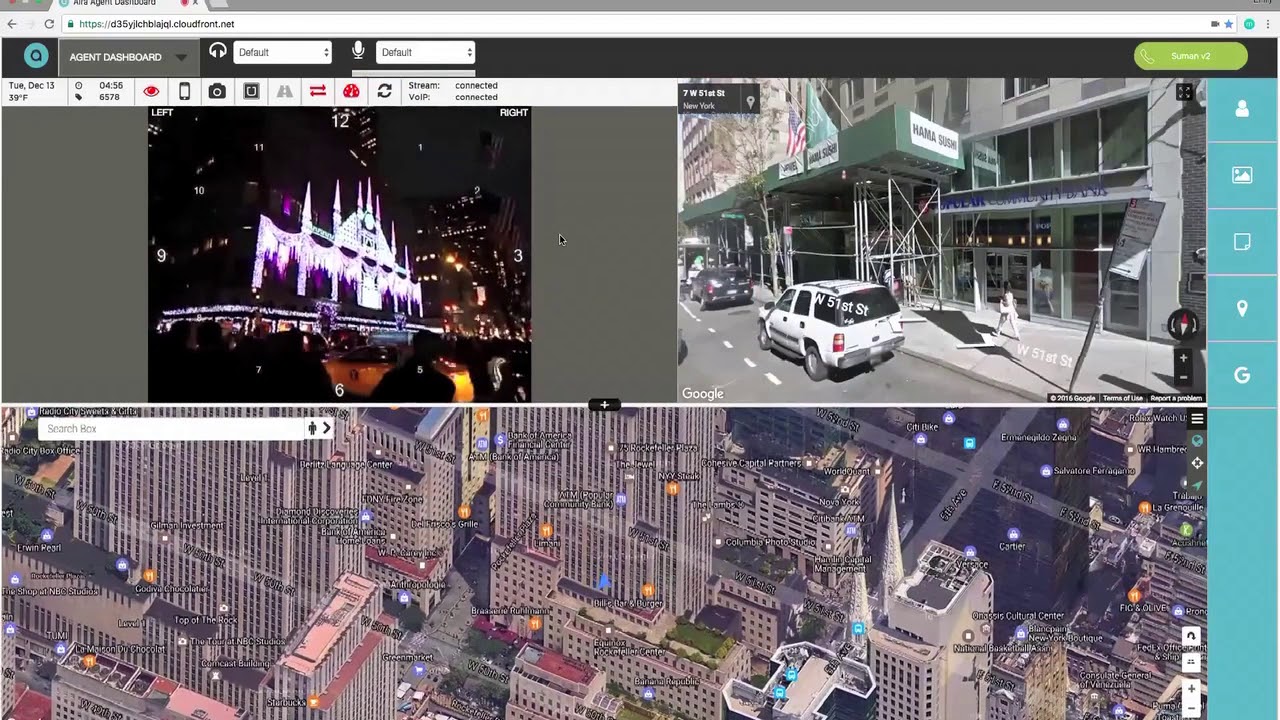
Task: Click the map tilt button
Action: tap(1190, 662)
